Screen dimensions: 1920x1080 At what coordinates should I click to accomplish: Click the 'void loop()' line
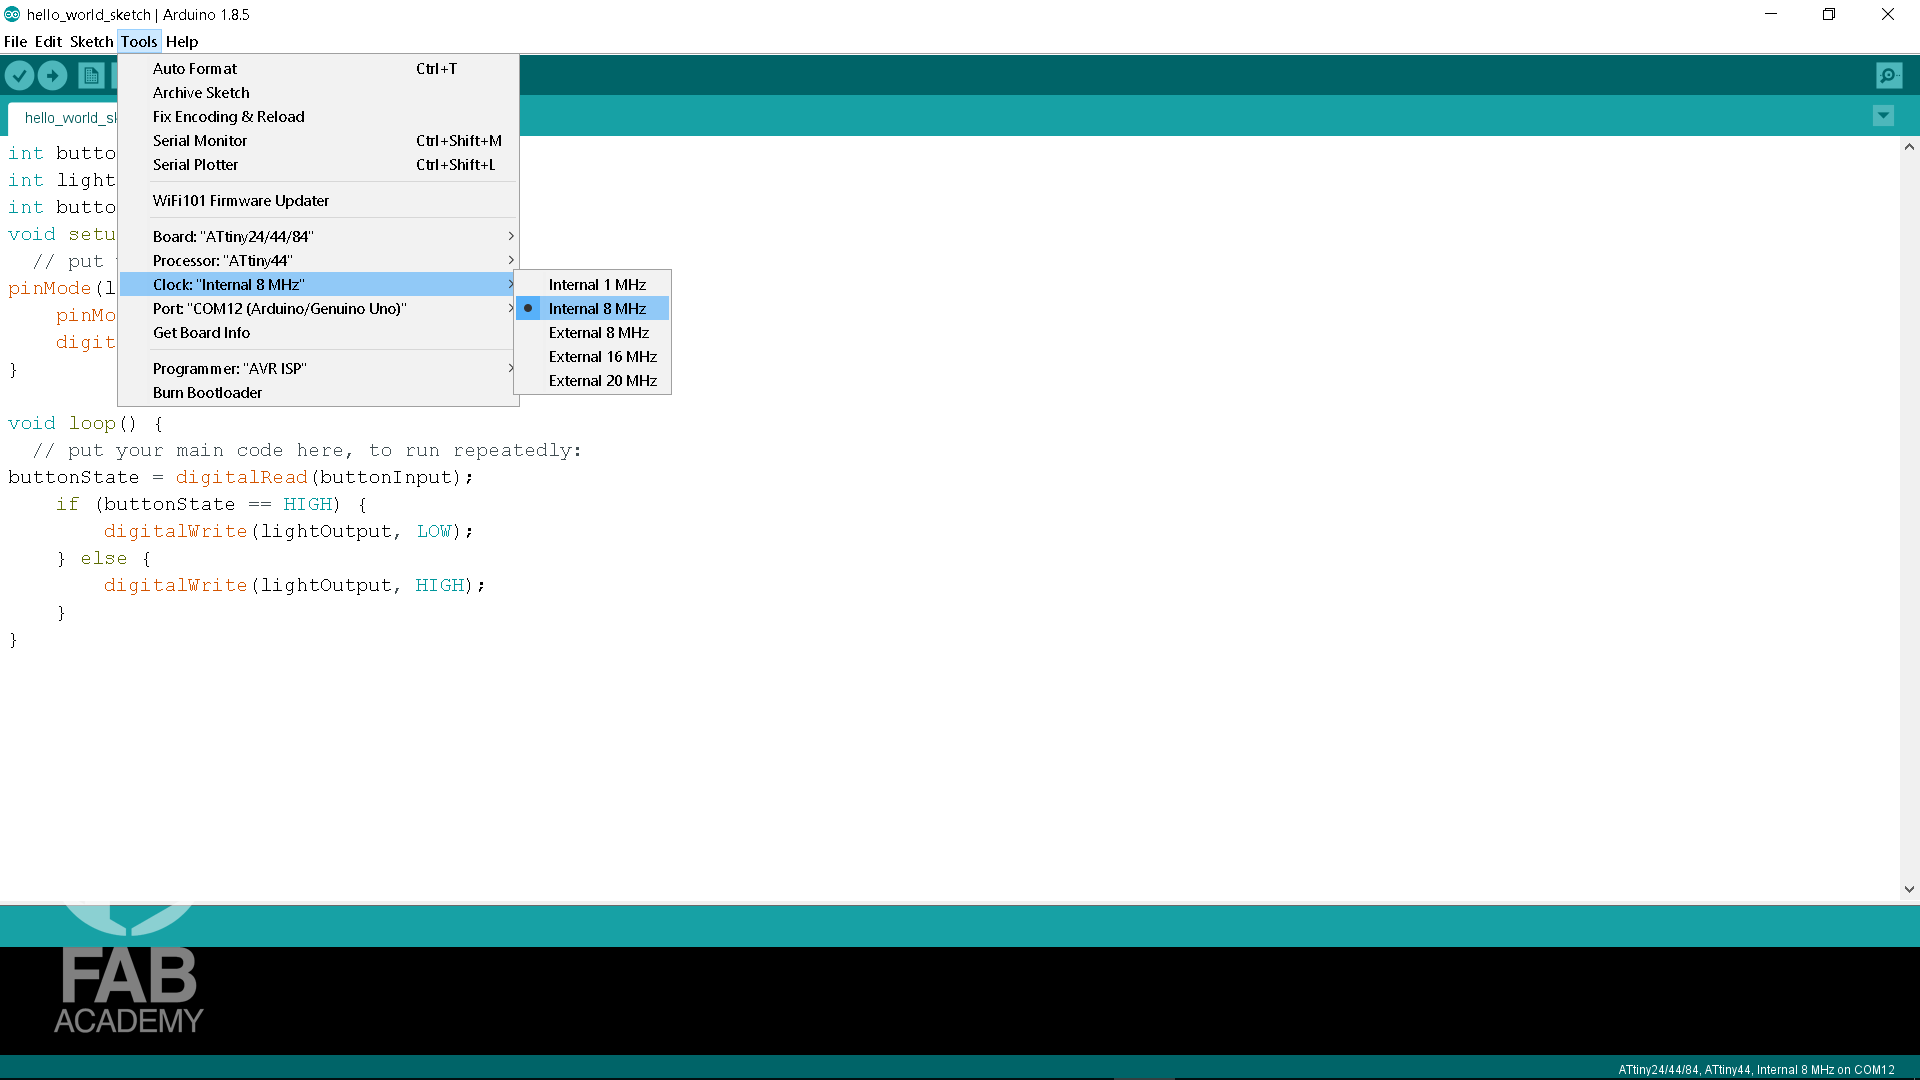[x=85, y=424]
